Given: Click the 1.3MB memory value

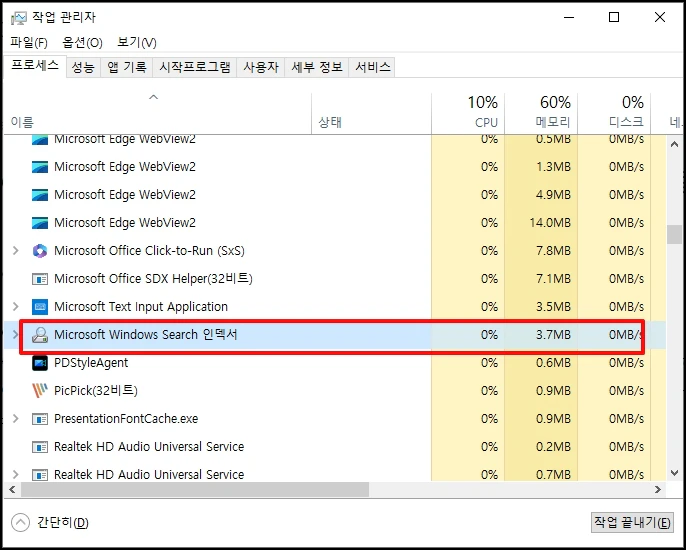Looking at the screenshot, I should [553, 167].
